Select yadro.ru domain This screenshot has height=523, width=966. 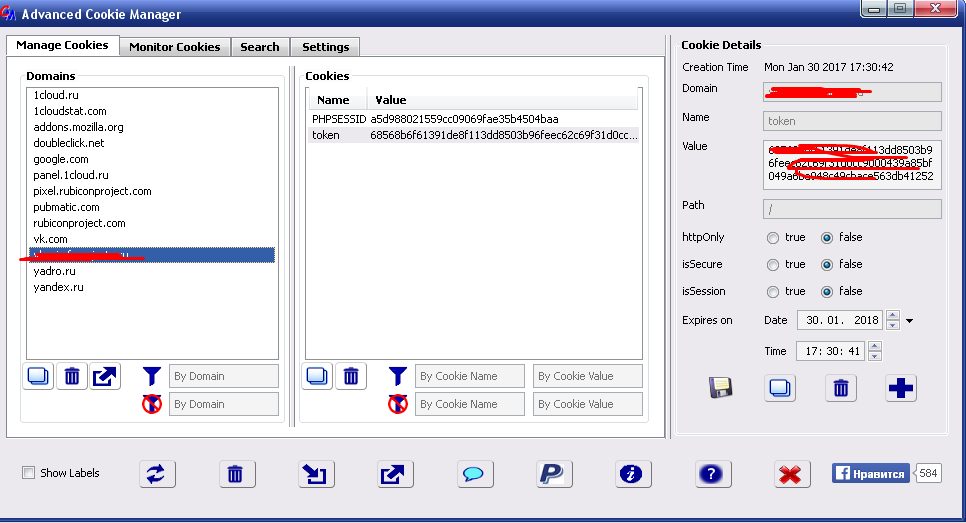pos(152,271)
